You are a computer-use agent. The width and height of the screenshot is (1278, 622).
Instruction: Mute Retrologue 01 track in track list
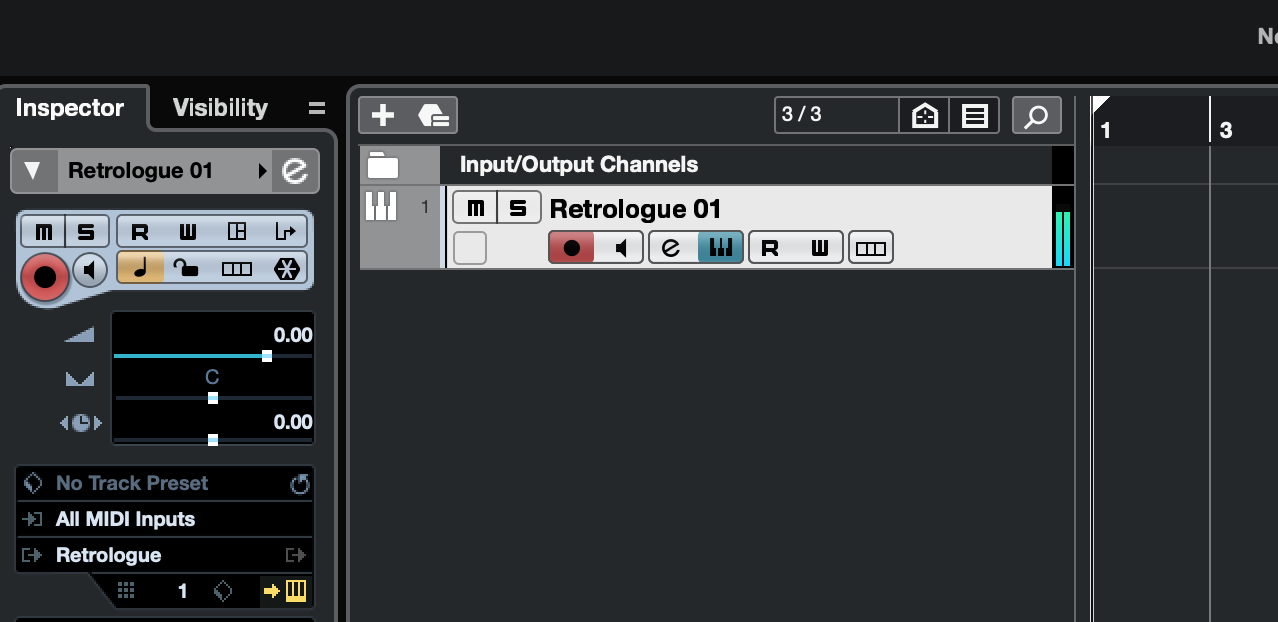[475, 208]
